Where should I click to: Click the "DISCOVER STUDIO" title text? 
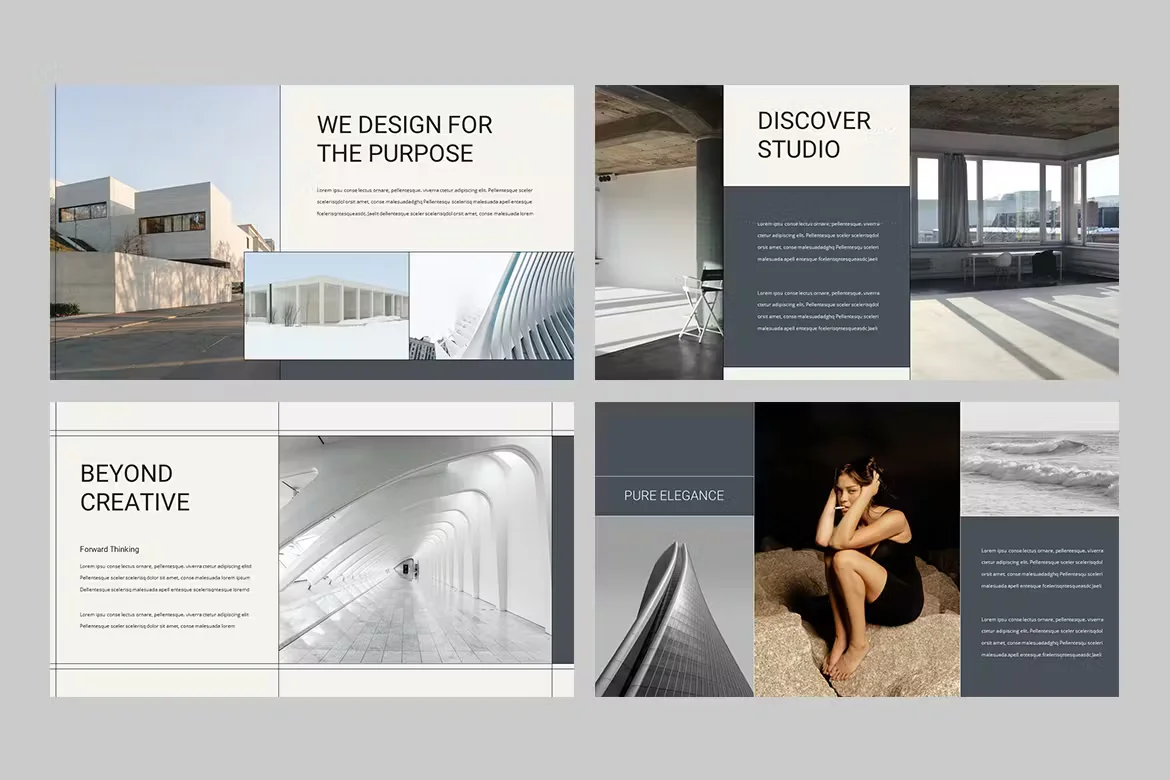813,135
